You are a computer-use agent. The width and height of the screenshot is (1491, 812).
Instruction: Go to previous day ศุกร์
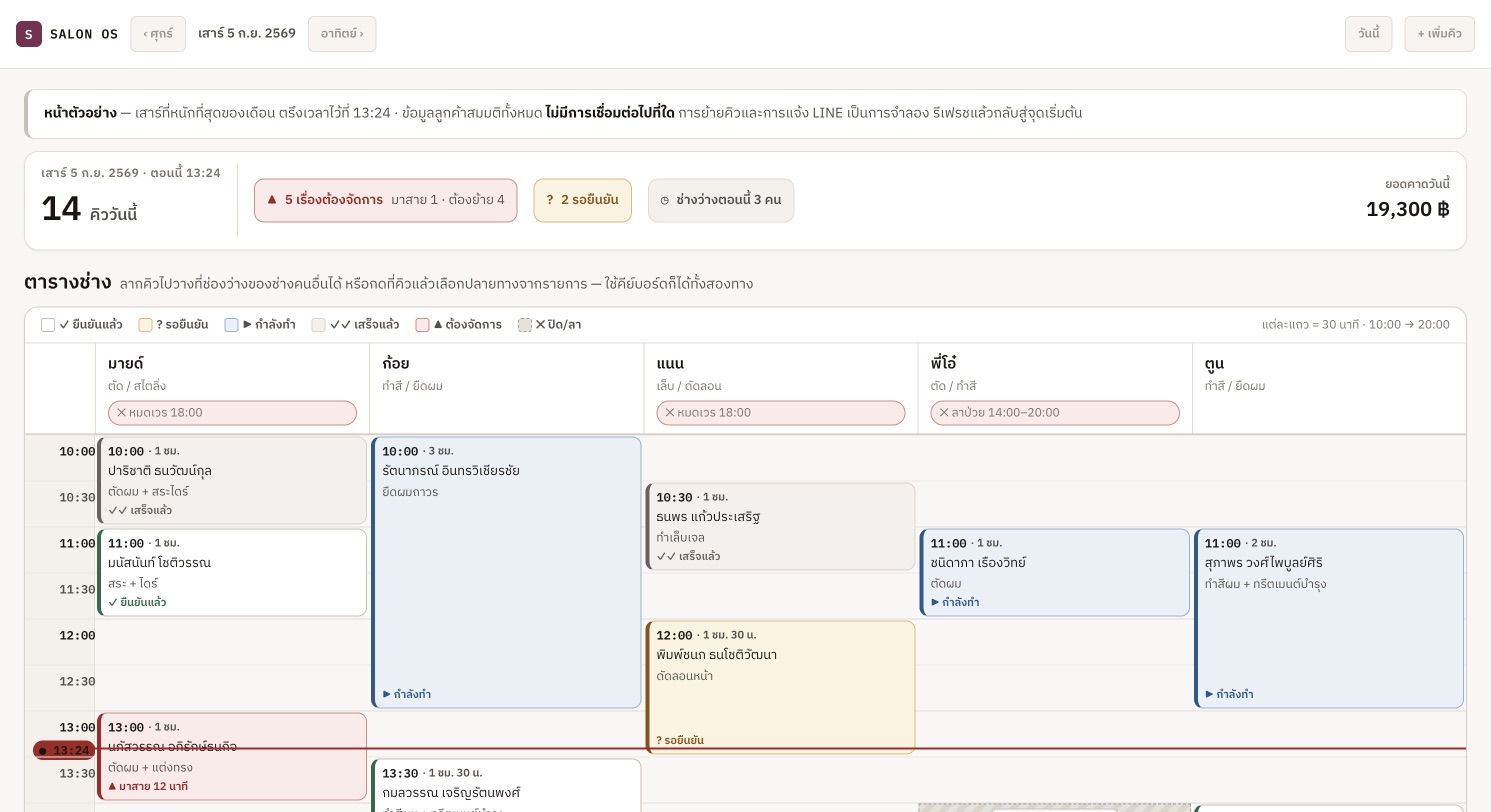(158, 34)
